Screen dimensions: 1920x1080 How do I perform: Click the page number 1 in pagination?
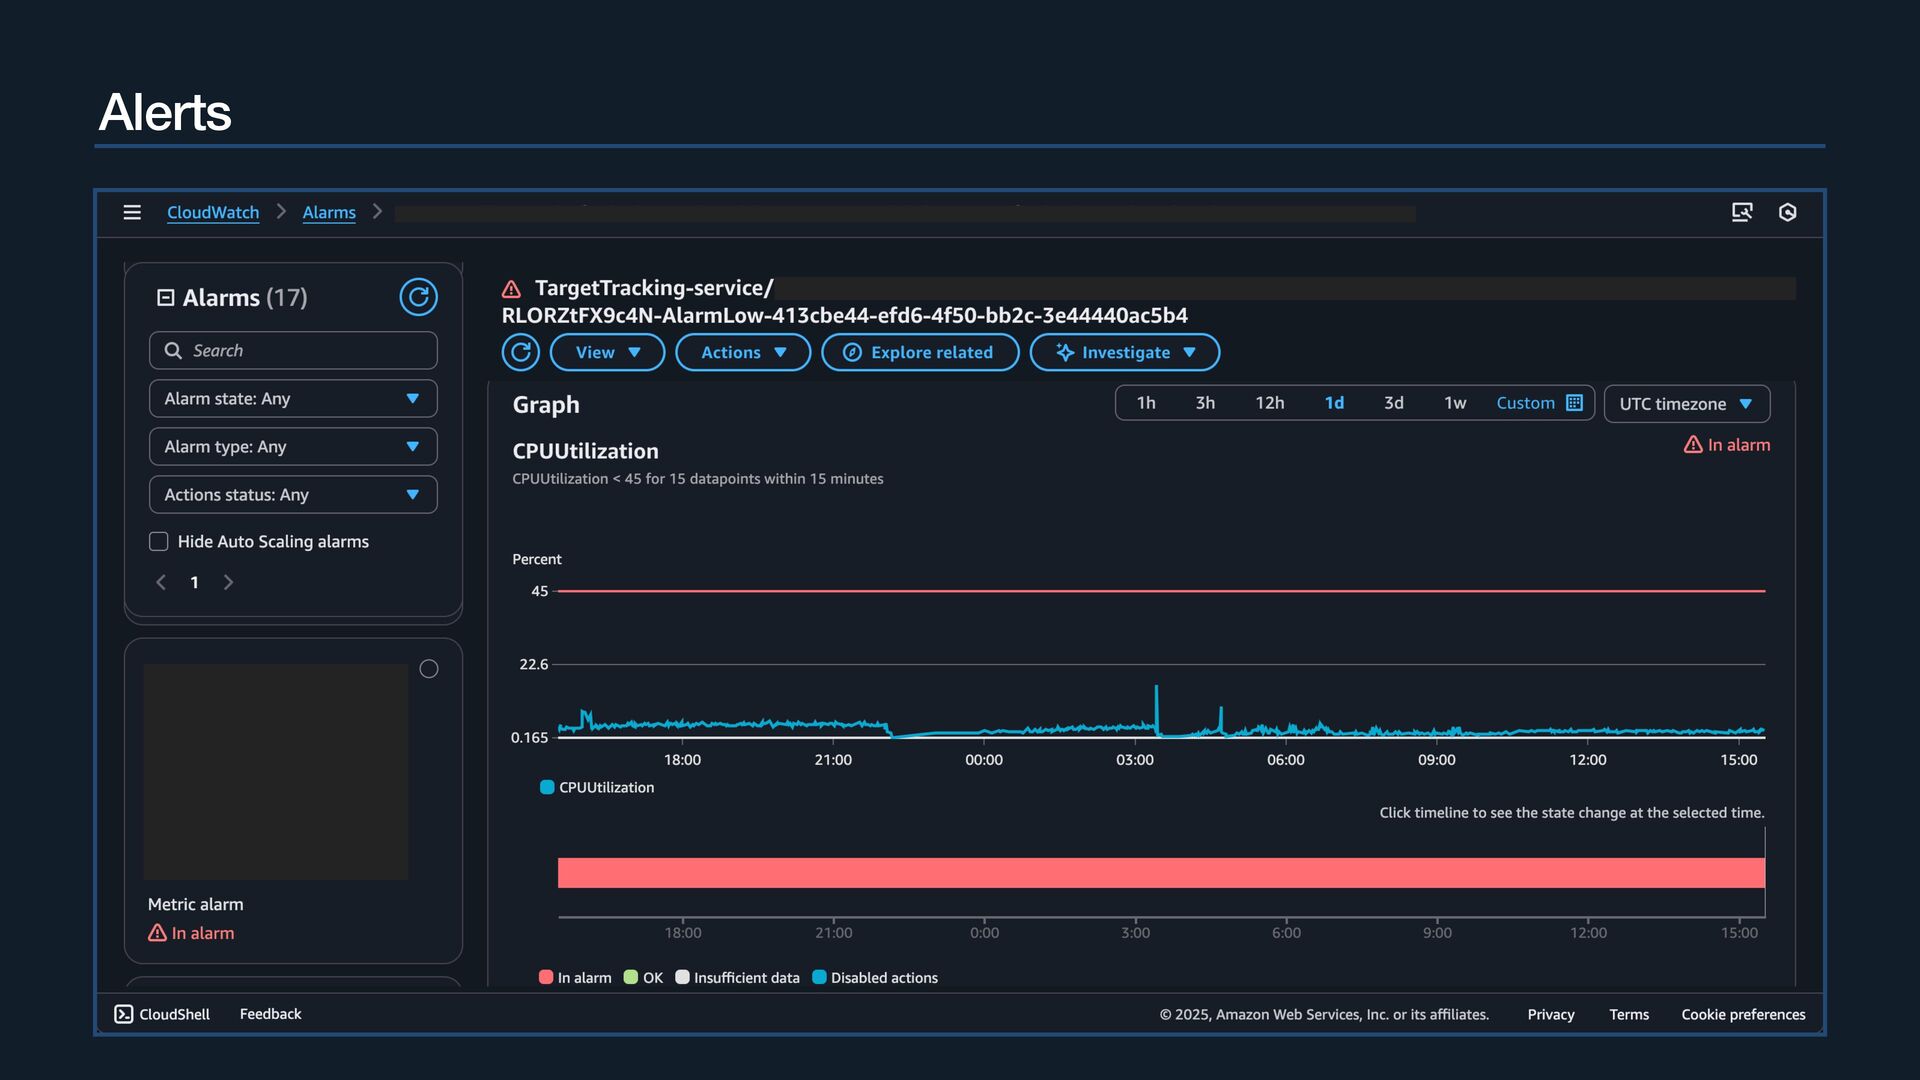pos(194,582)
